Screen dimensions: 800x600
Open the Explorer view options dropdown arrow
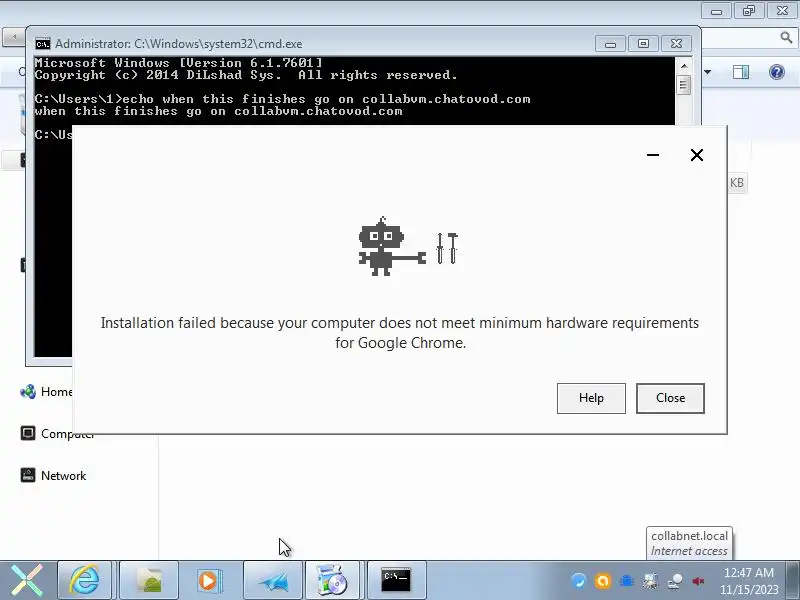pyautogui.click(x=708, y=72)
